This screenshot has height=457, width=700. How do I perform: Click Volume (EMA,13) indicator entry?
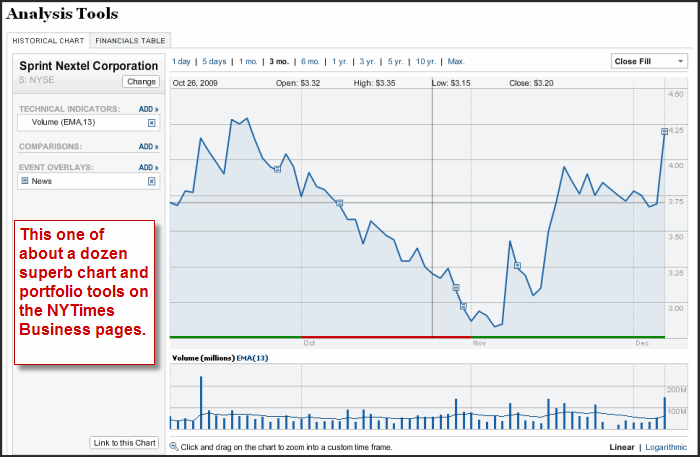point(88,123)
